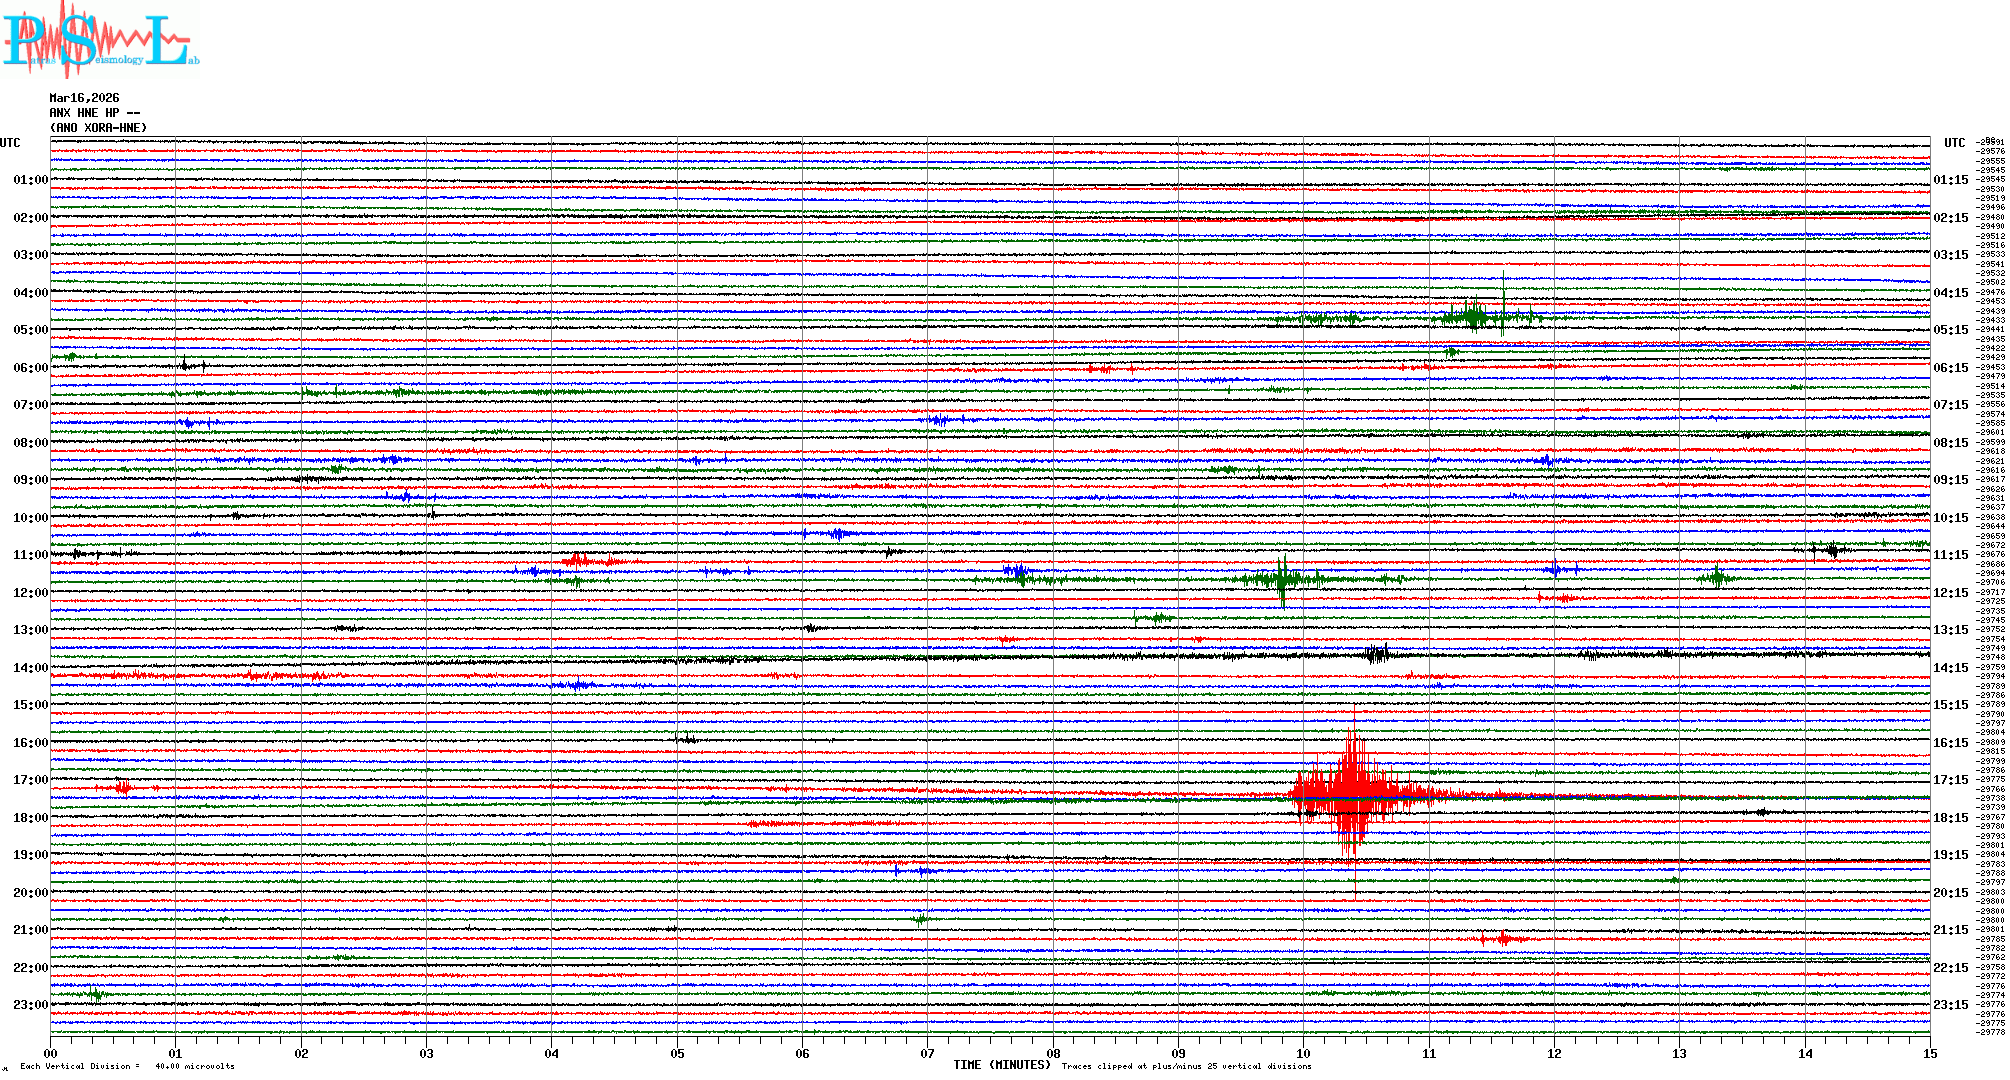
Task: Click the left UTC axis header
Action: click(x=10, y=143)
